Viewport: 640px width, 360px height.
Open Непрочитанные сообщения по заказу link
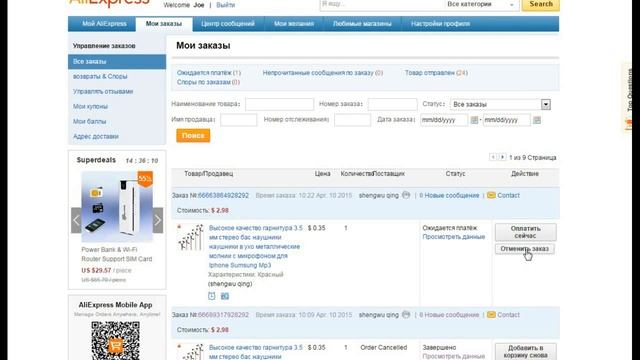click(x=322, y=73)
